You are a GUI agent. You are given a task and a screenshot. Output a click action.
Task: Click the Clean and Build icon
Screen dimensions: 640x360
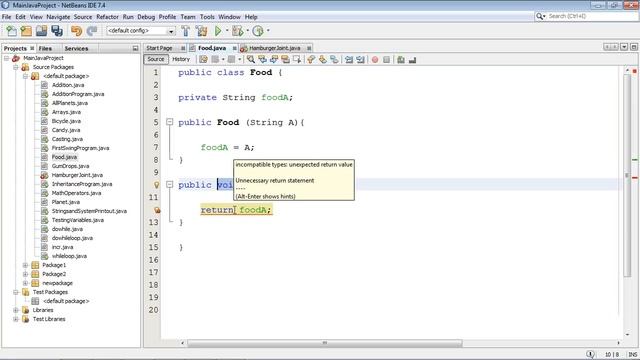pos(201,31)
